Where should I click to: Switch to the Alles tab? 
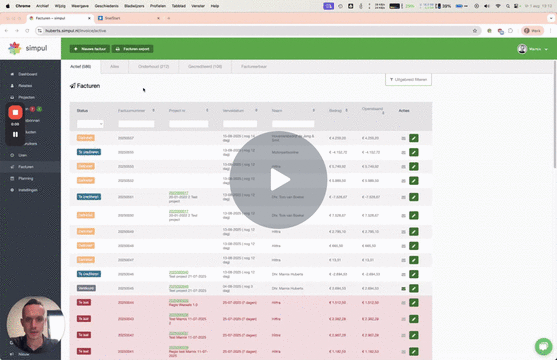tap(114, 66)
